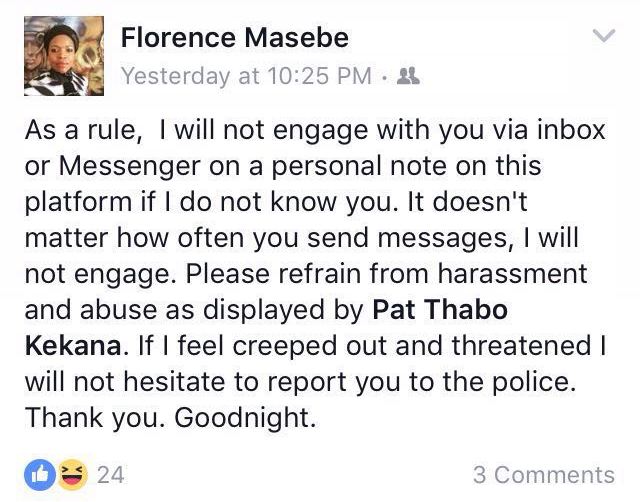
Task: Open the post's 'Yesterday at 10:25 PM' timestamp
Action: point(246,76)
